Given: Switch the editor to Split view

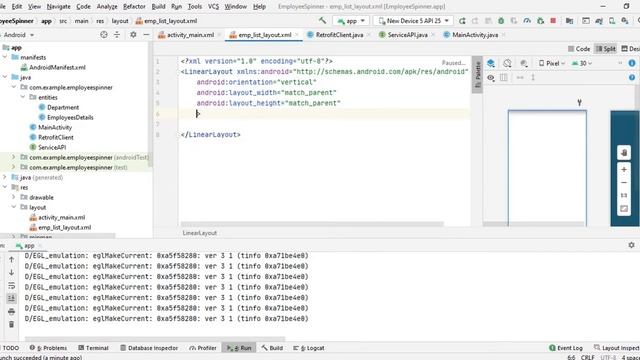Looking at the screenshot, I should pos(605,49).
